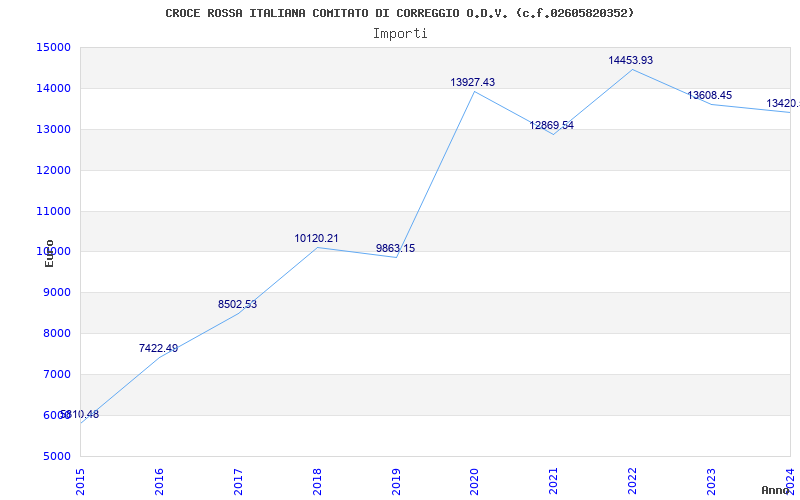Click the 13000 y-axis tick label

(x=53, y=129)
